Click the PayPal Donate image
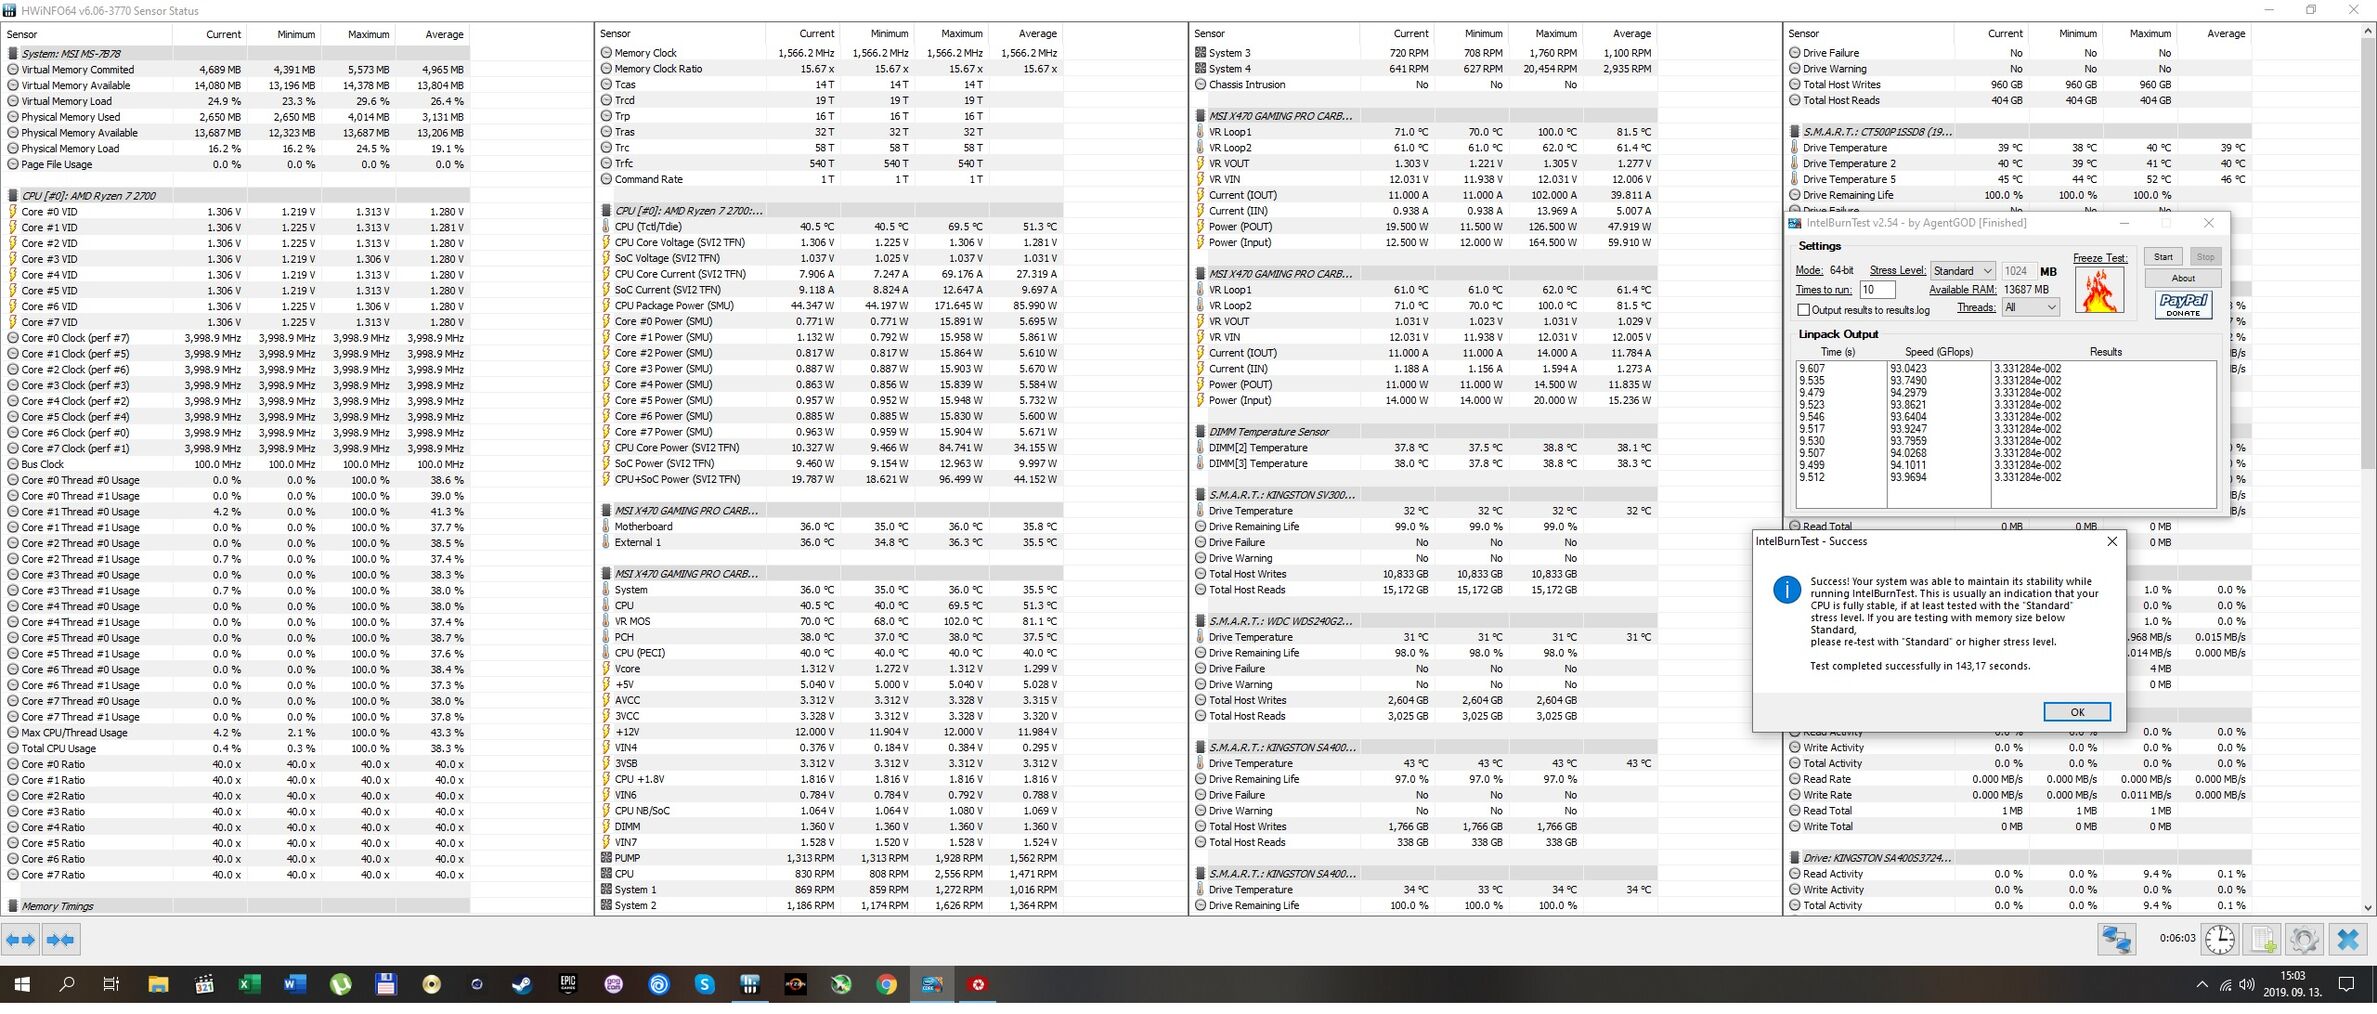This screenshot has width=2377, height=1014. point(2183,304)
